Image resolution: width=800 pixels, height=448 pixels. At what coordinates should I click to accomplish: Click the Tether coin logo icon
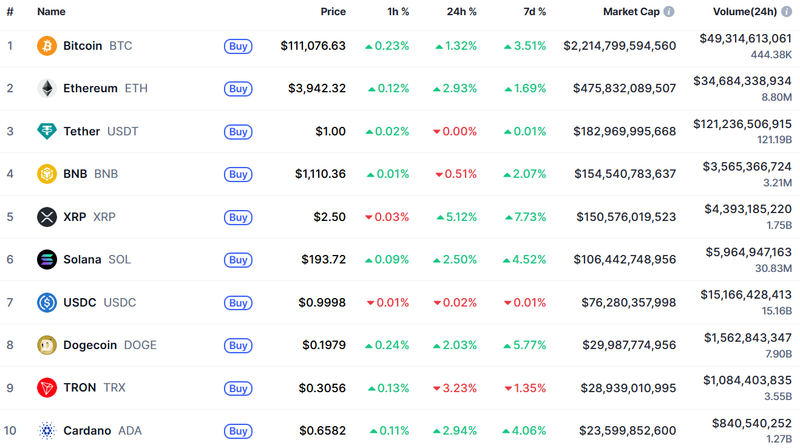coord(47,131)
